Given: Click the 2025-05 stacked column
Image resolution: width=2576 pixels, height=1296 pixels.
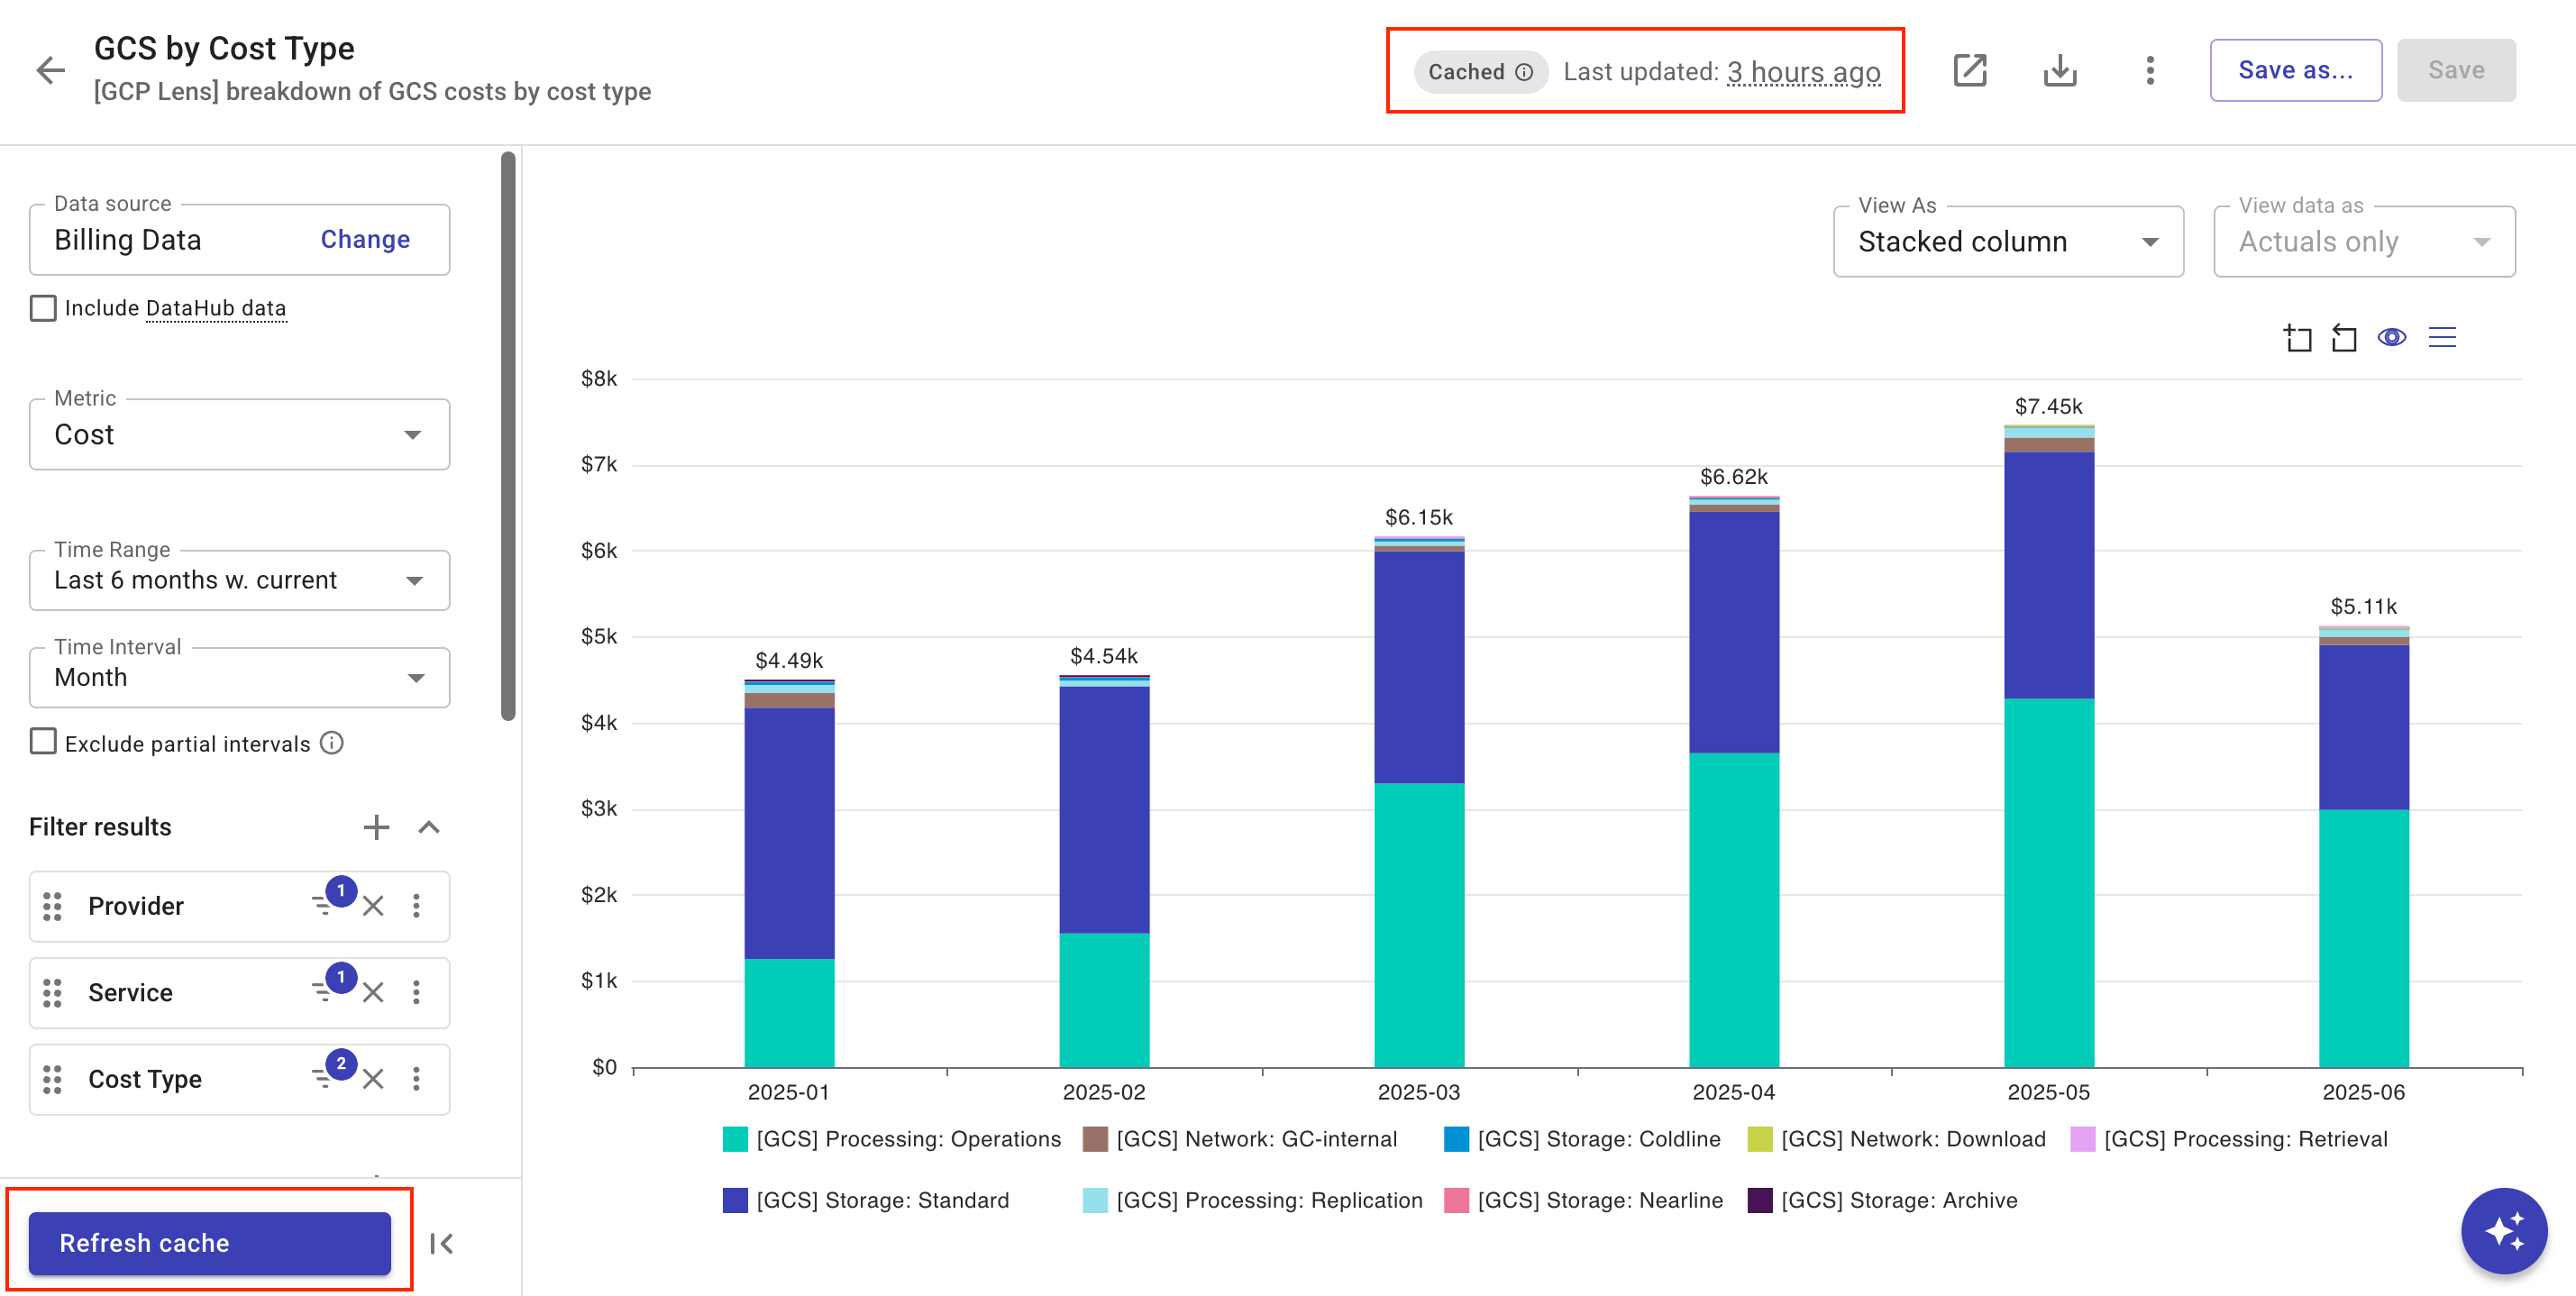Looking at the screenshot, I should [2049, 746].
